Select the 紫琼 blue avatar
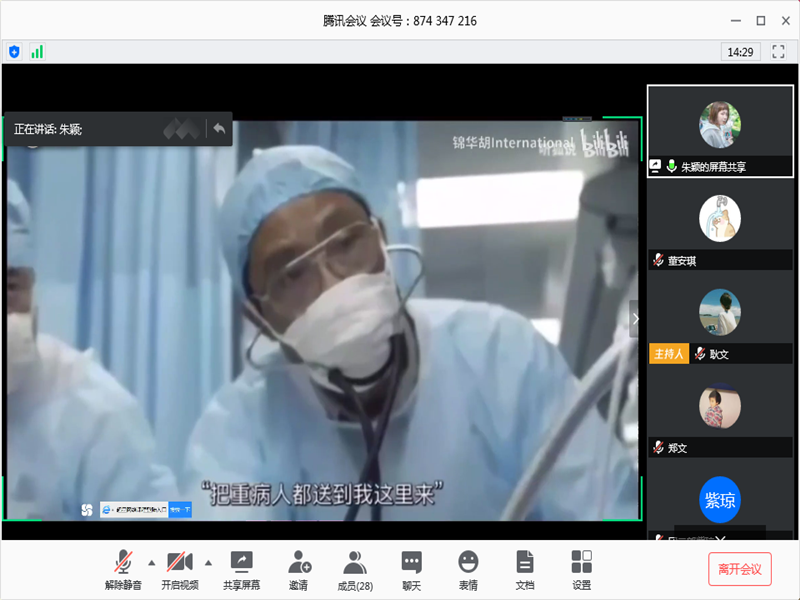Screen dimensions: 800x600 click(x=719, y=499)
